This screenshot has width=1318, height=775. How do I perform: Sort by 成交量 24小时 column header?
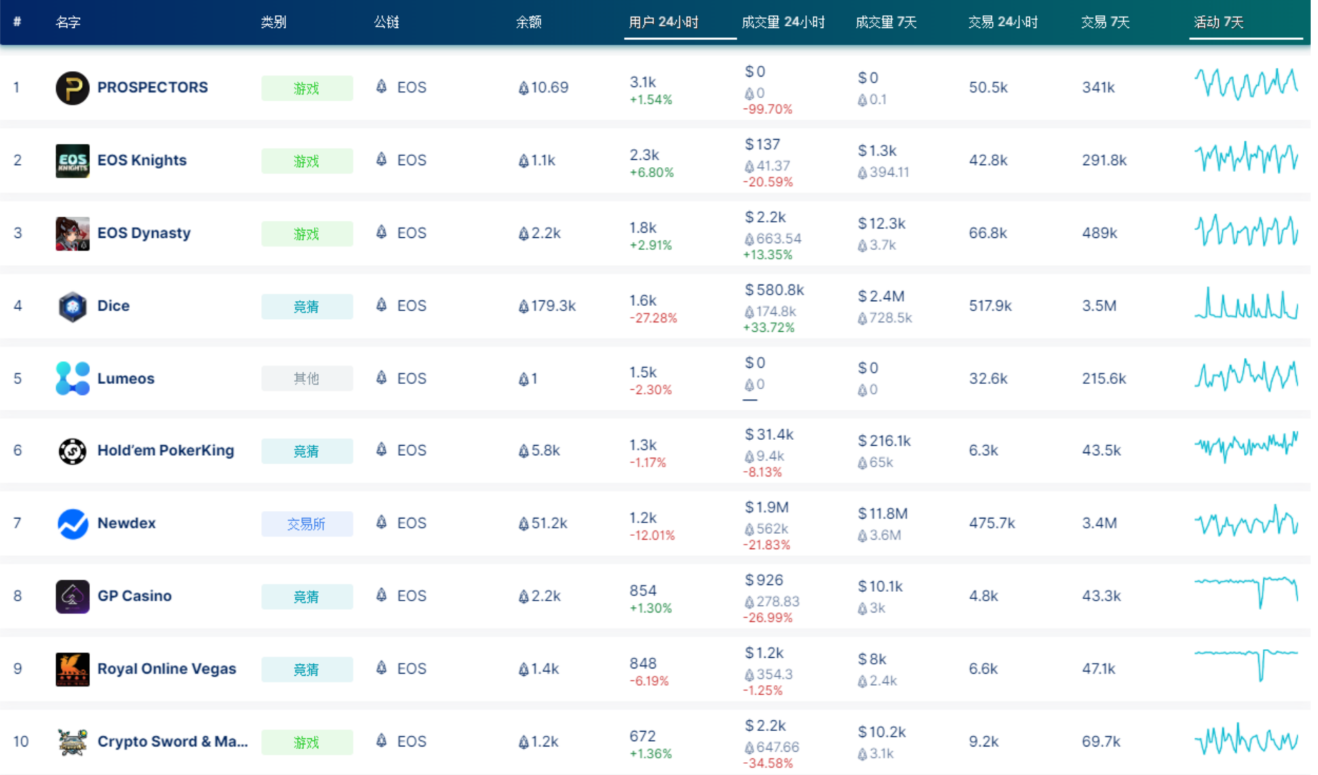(x=783, y=22)
